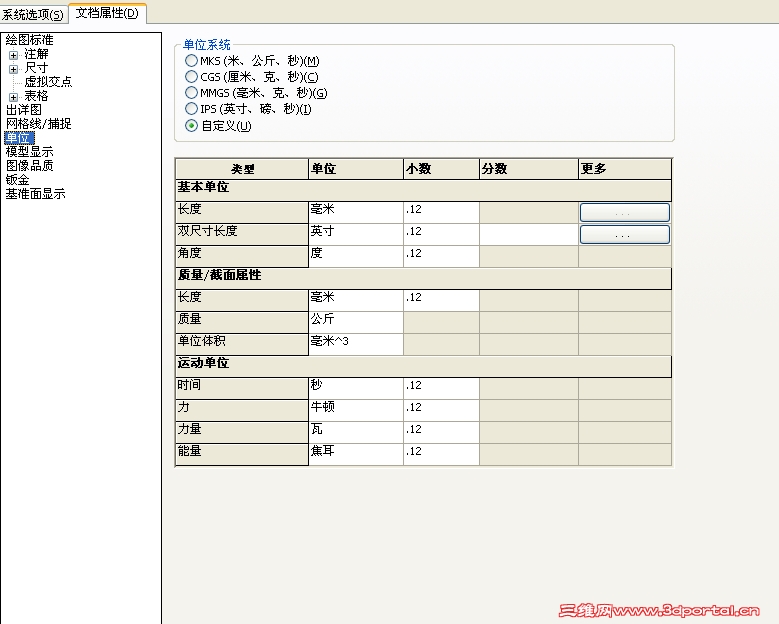Viewport: 779px width, 624px height.
Task: Open the 角度 unit cell showing 度
Action: tap(356, 256)
